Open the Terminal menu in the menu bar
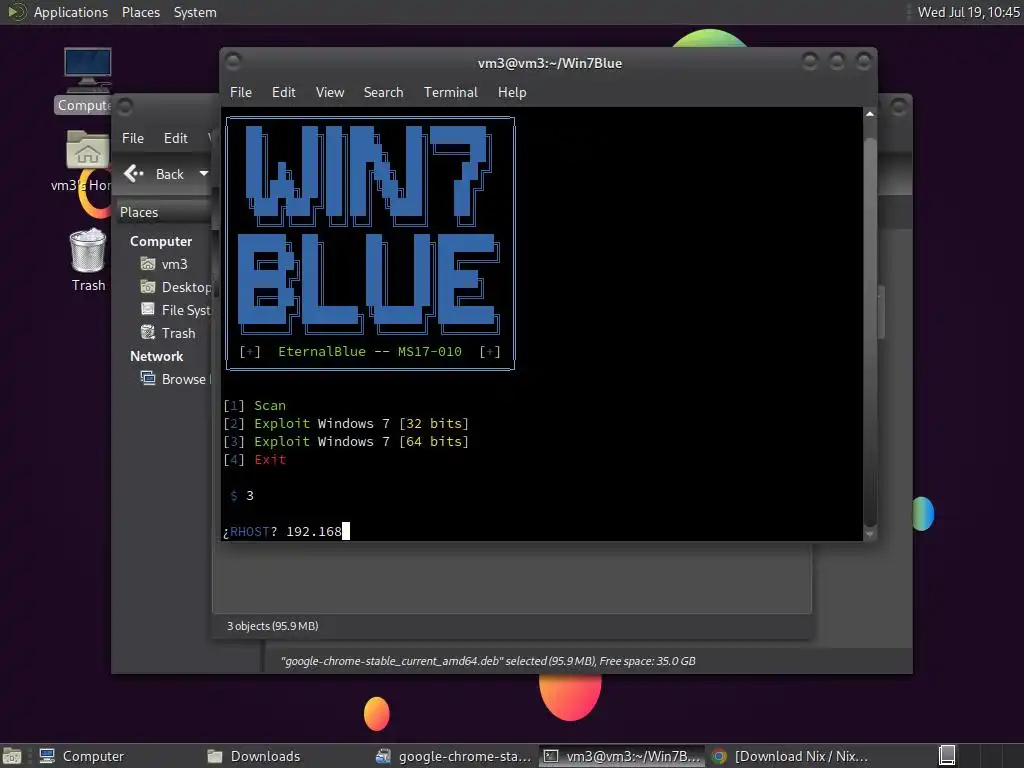 tap(451, 92)
